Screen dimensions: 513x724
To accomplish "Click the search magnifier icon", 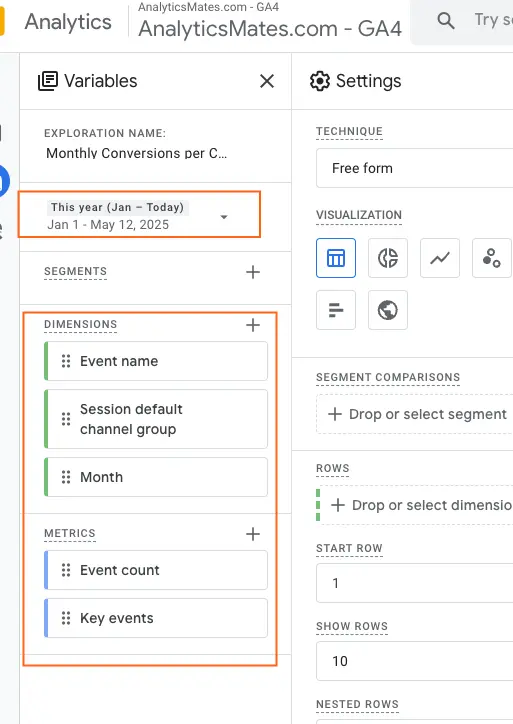I will (446, 20).
